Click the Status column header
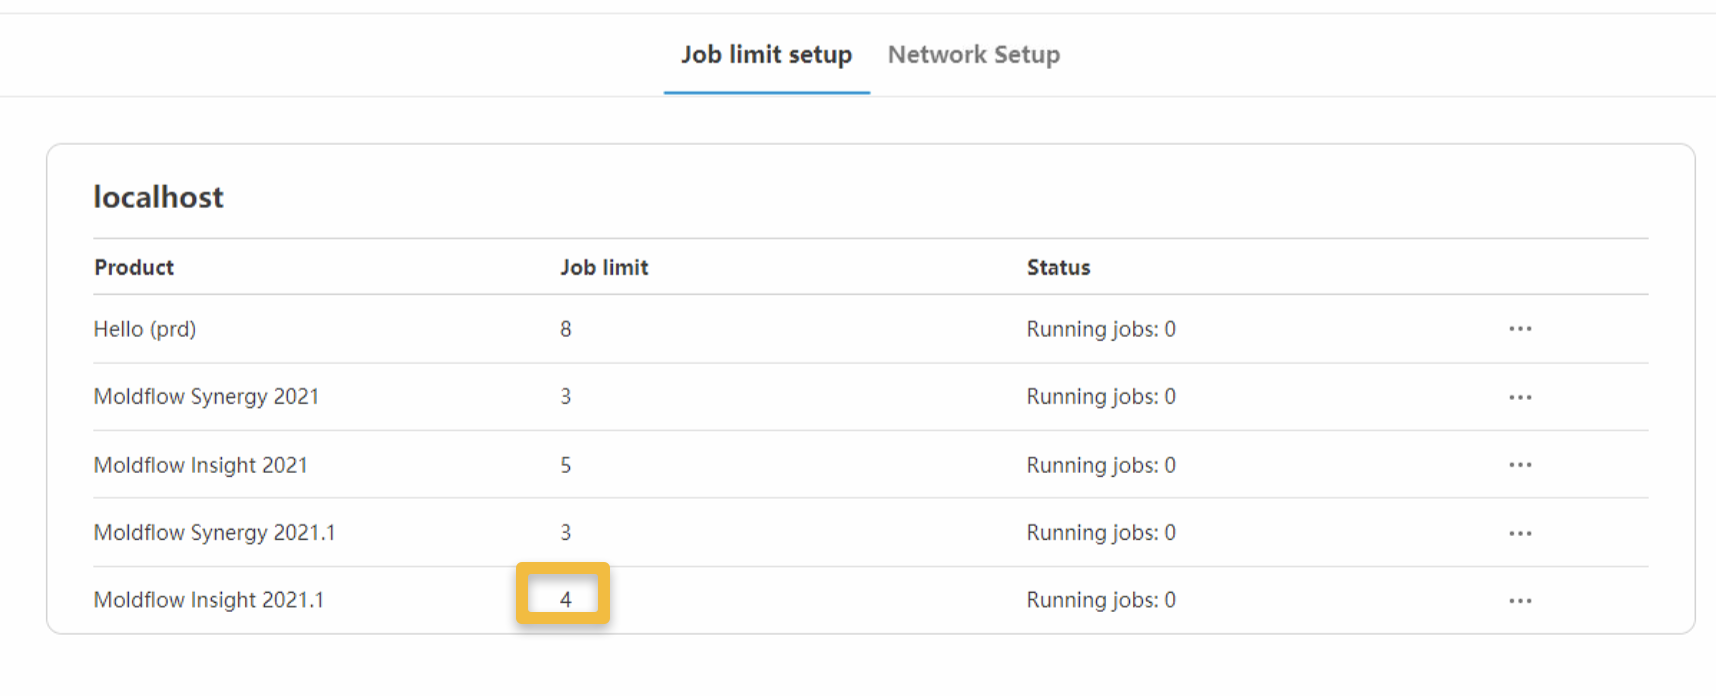 pyautogui.click(x=1058, y=267)
